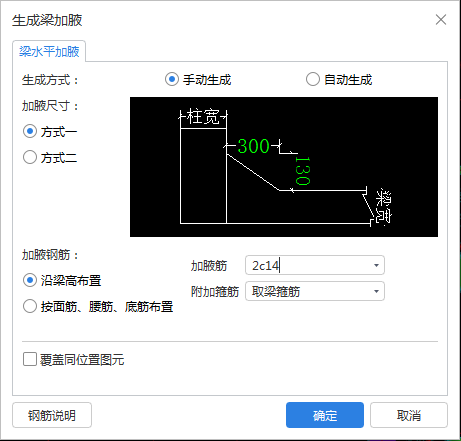Screen dimensions: 461x441
Task: Enable 覆盖同位置图元 checkbox
Action: tap(30, 360)
